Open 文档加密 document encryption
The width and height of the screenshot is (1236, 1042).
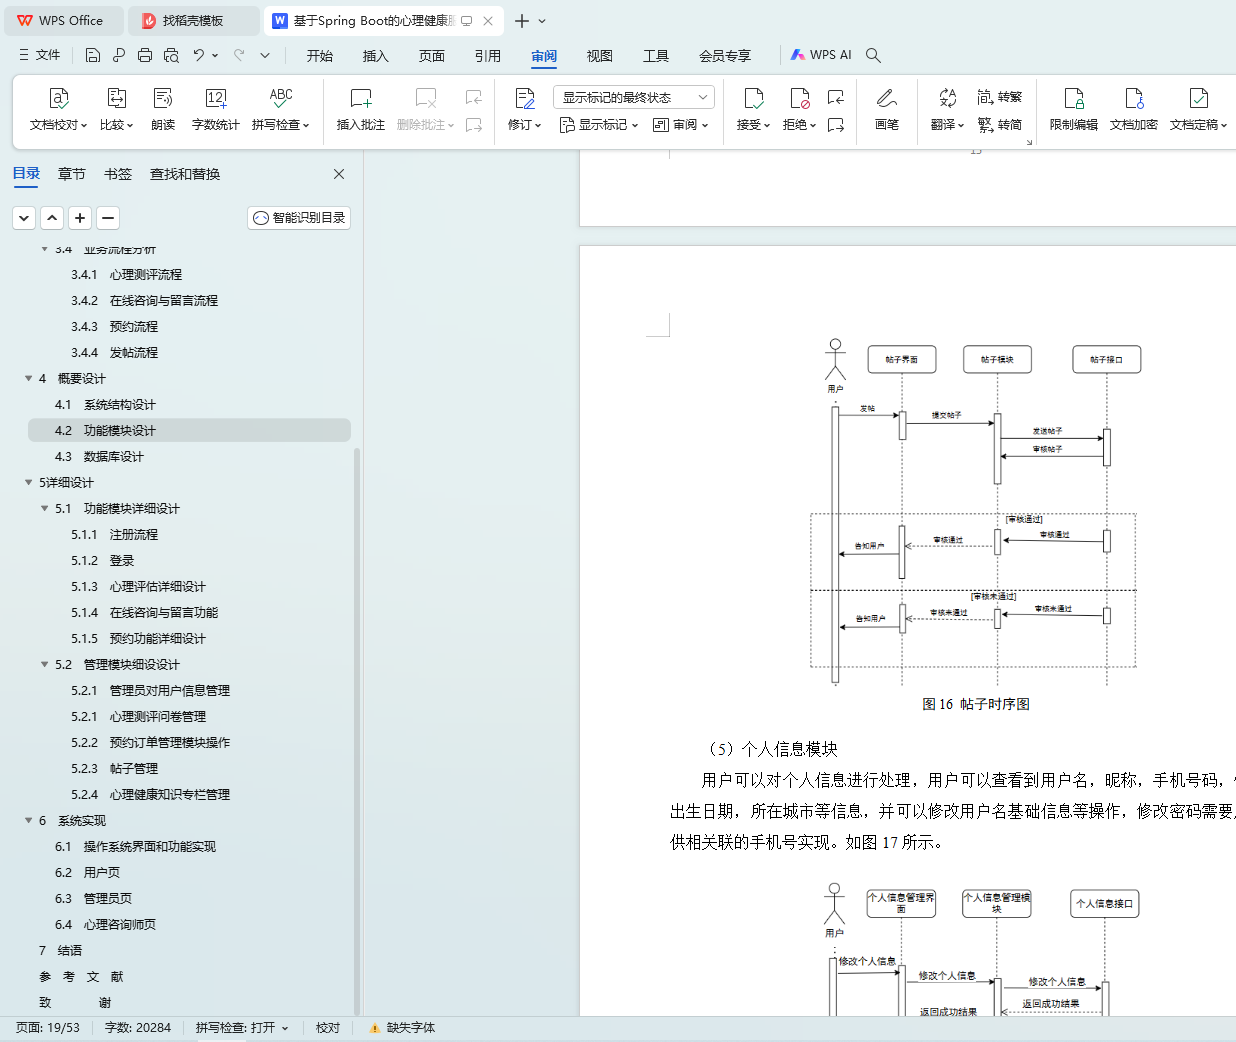pos(1134,110)
